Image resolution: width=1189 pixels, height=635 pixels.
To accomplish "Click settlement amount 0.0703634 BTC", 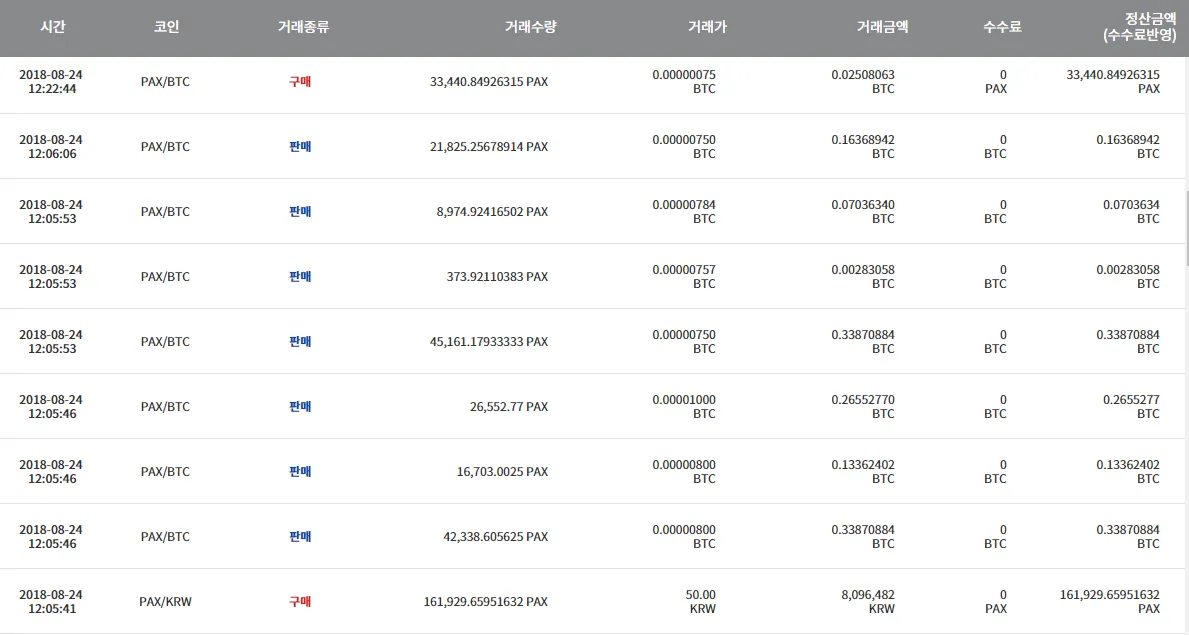I will [x=1131, y=212].
